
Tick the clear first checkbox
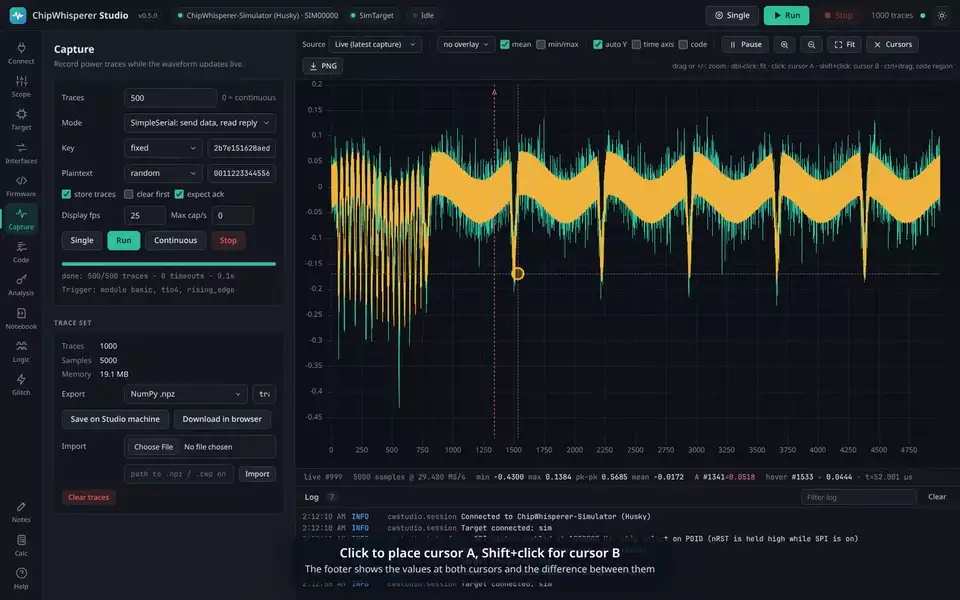(x=129, y=194)
